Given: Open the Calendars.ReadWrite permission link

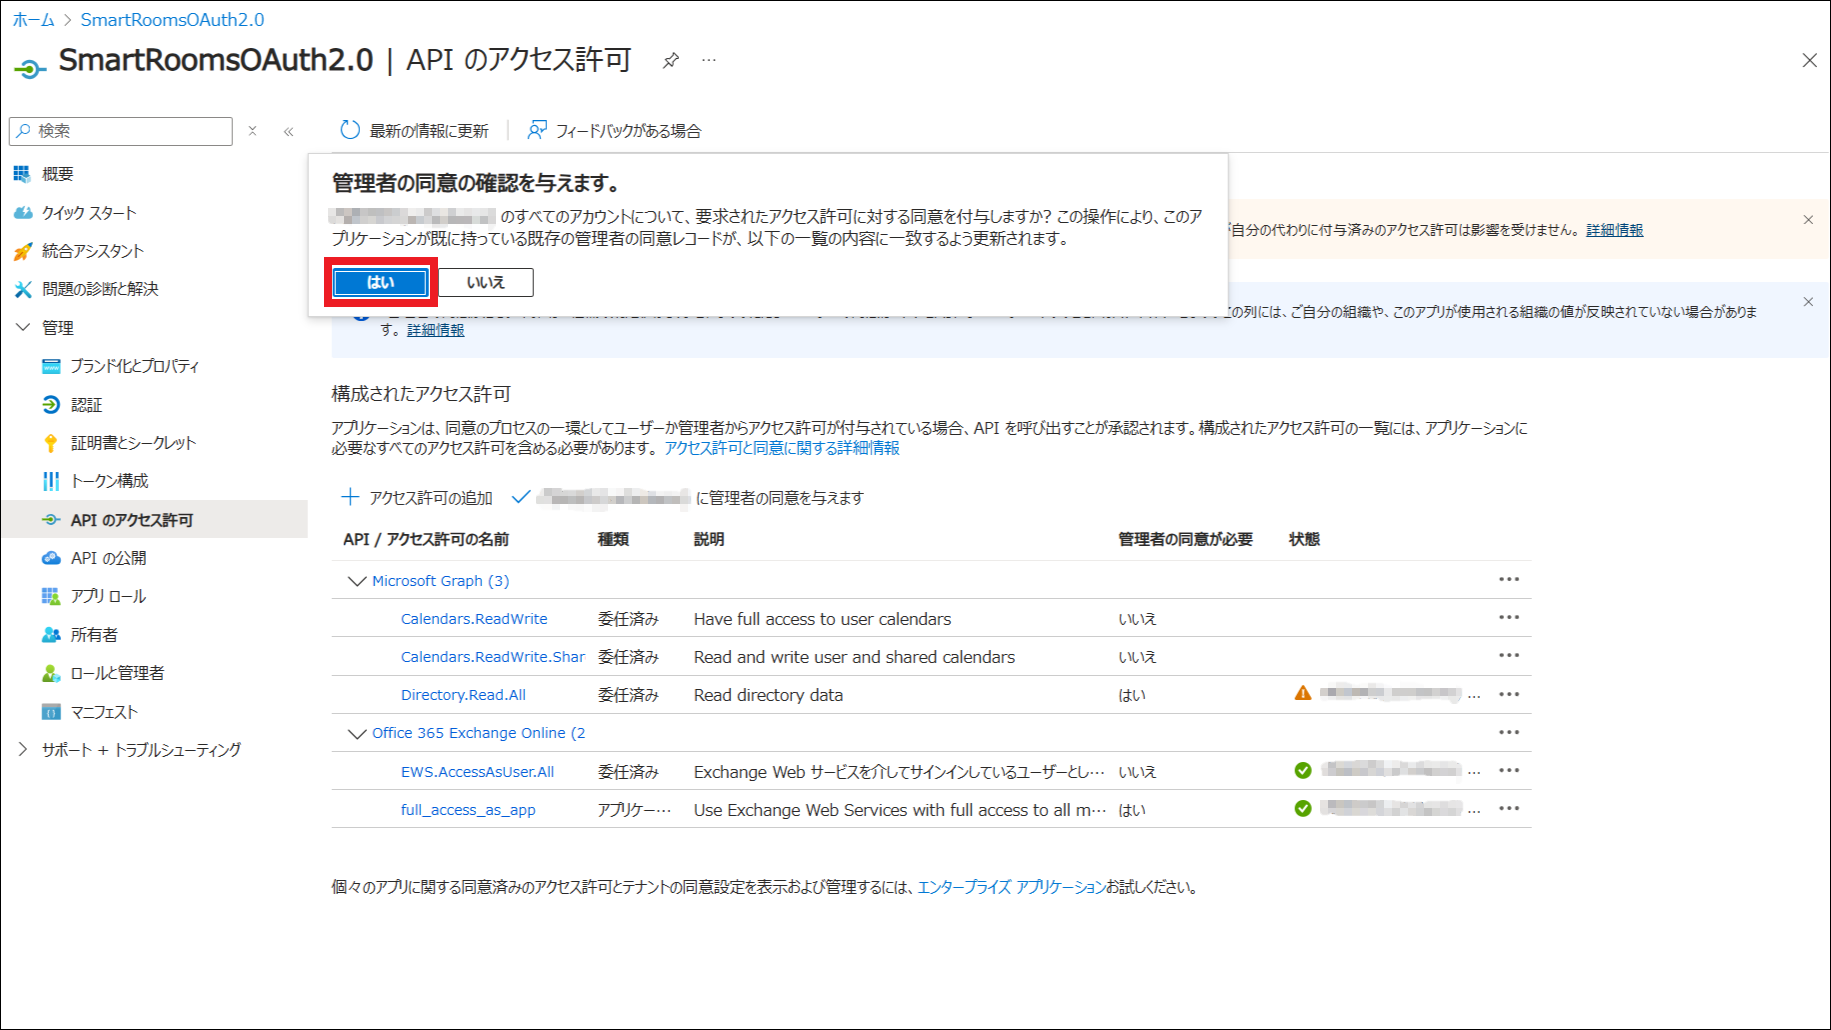Looking at the screenshot, I should (x=474, y=619).
